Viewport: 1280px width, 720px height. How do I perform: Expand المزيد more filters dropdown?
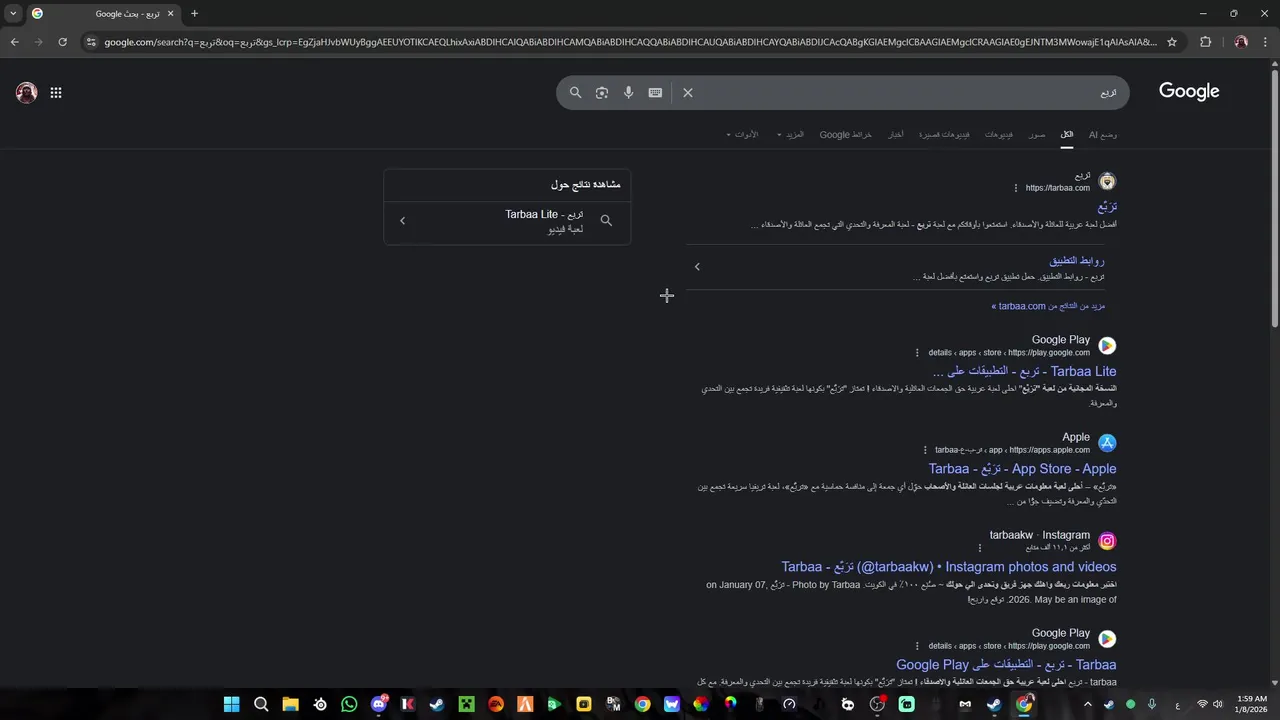pyautogui.click(x=790, y=134)
